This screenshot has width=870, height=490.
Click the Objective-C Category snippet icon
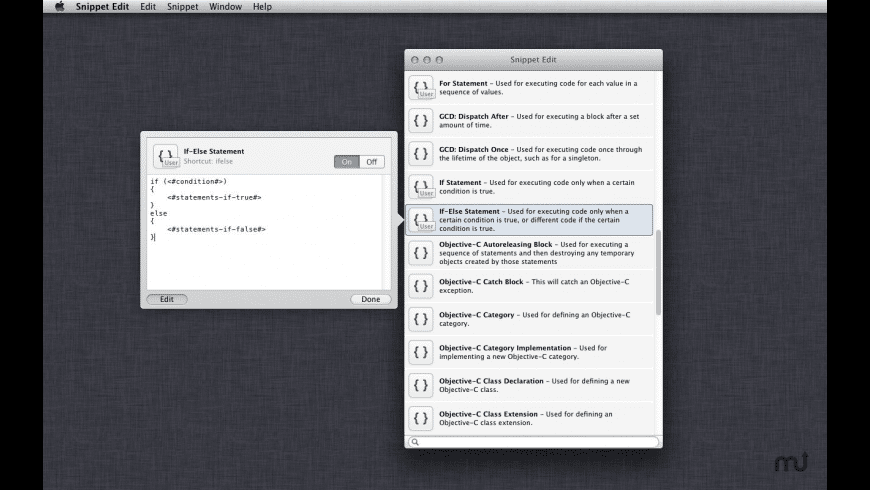click(x=421, y=319)
